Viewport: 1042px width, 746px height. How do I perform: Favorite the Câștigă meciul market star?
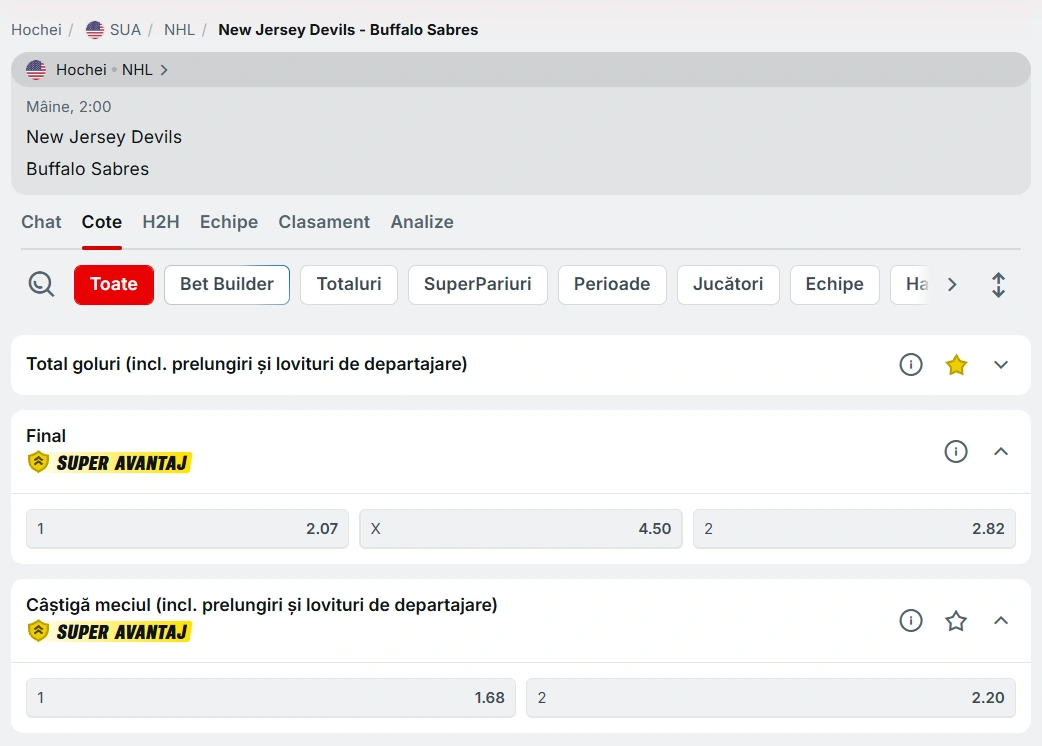(x=956, y=621)
